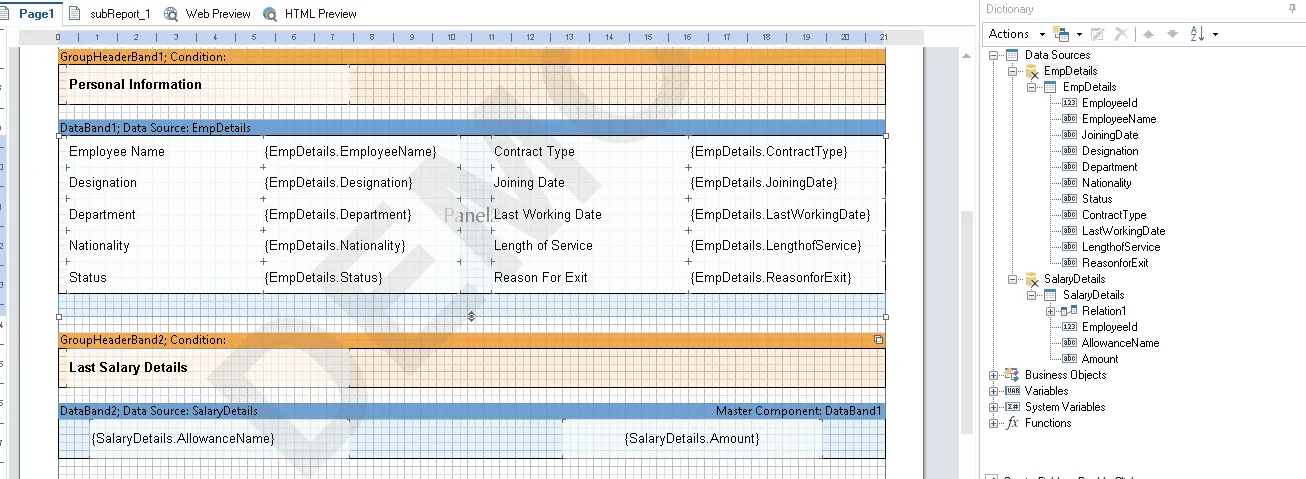The width and height of the screenshot is (1306, 479).
Task: Select the Reason For Exit label
Action: pos(541,277)
